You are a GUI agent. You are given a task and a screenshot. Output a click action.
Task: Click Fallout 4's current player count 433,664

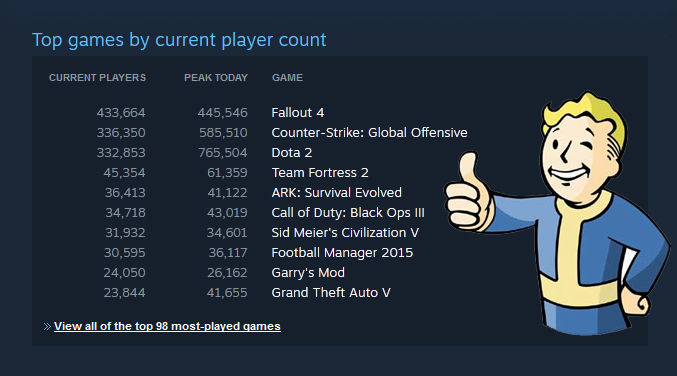(121, 113)
